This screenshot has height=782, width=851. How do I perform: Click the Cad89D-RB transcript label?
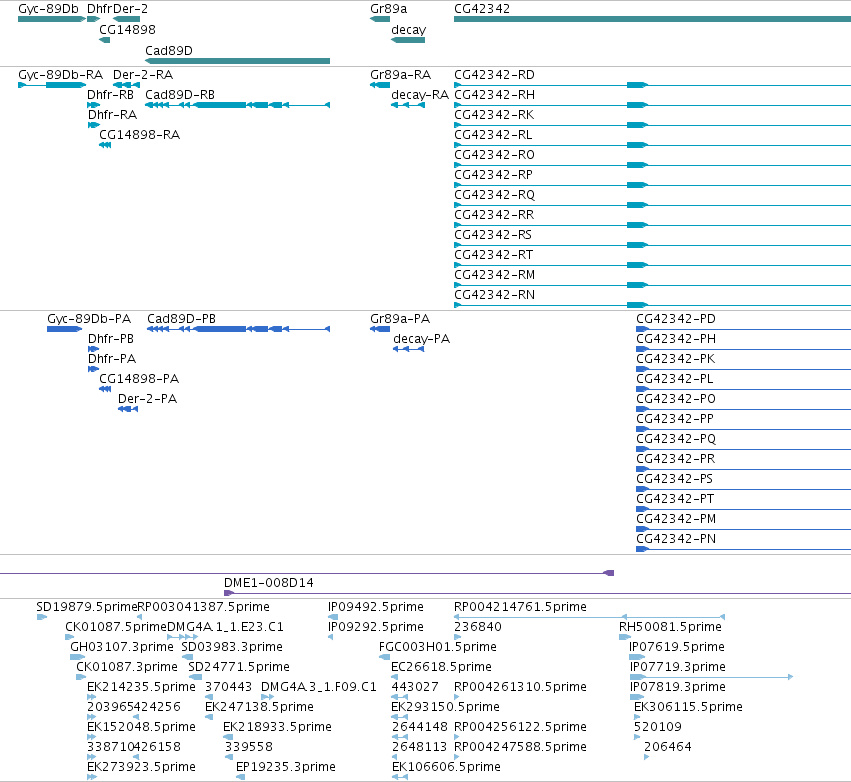click(x=180, y=94)
